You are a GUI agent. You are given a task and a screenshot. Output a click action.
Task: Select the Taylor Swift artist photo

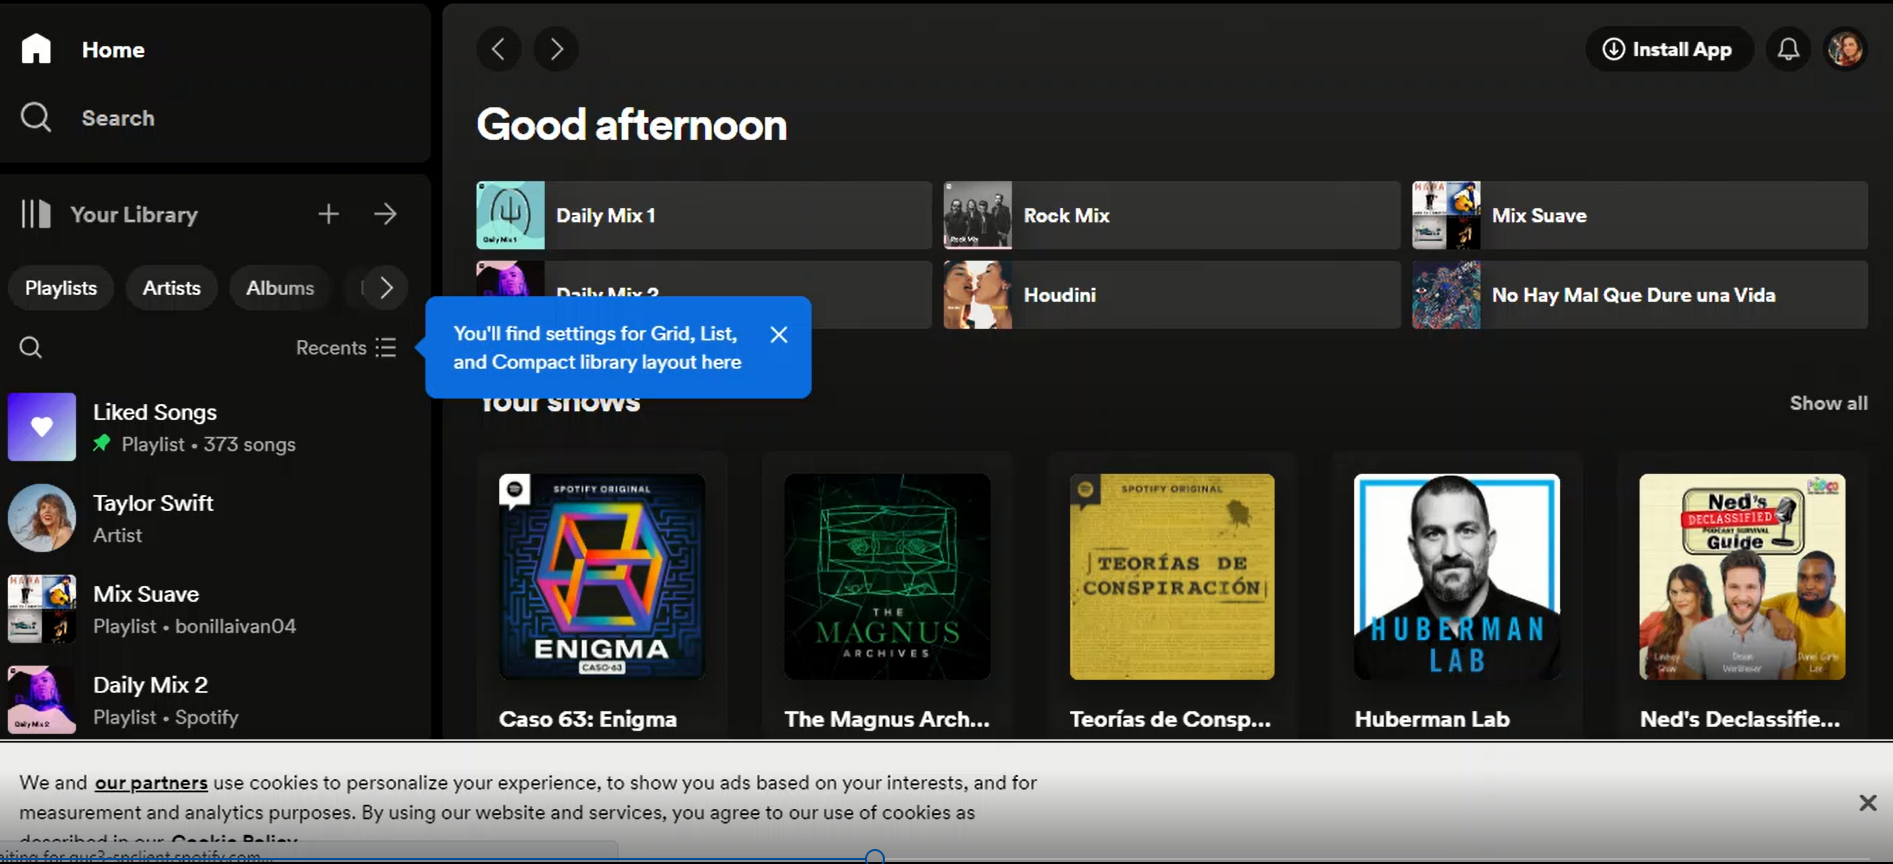(42, 518)
